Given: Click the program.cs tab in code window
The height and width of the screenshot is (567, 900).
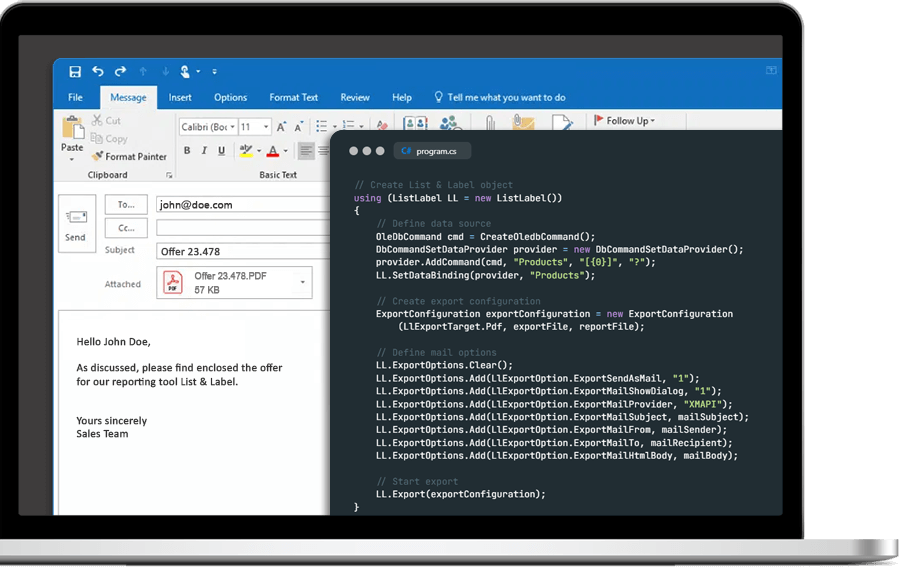Looking at the screenshot, I should tap(432, 151).
